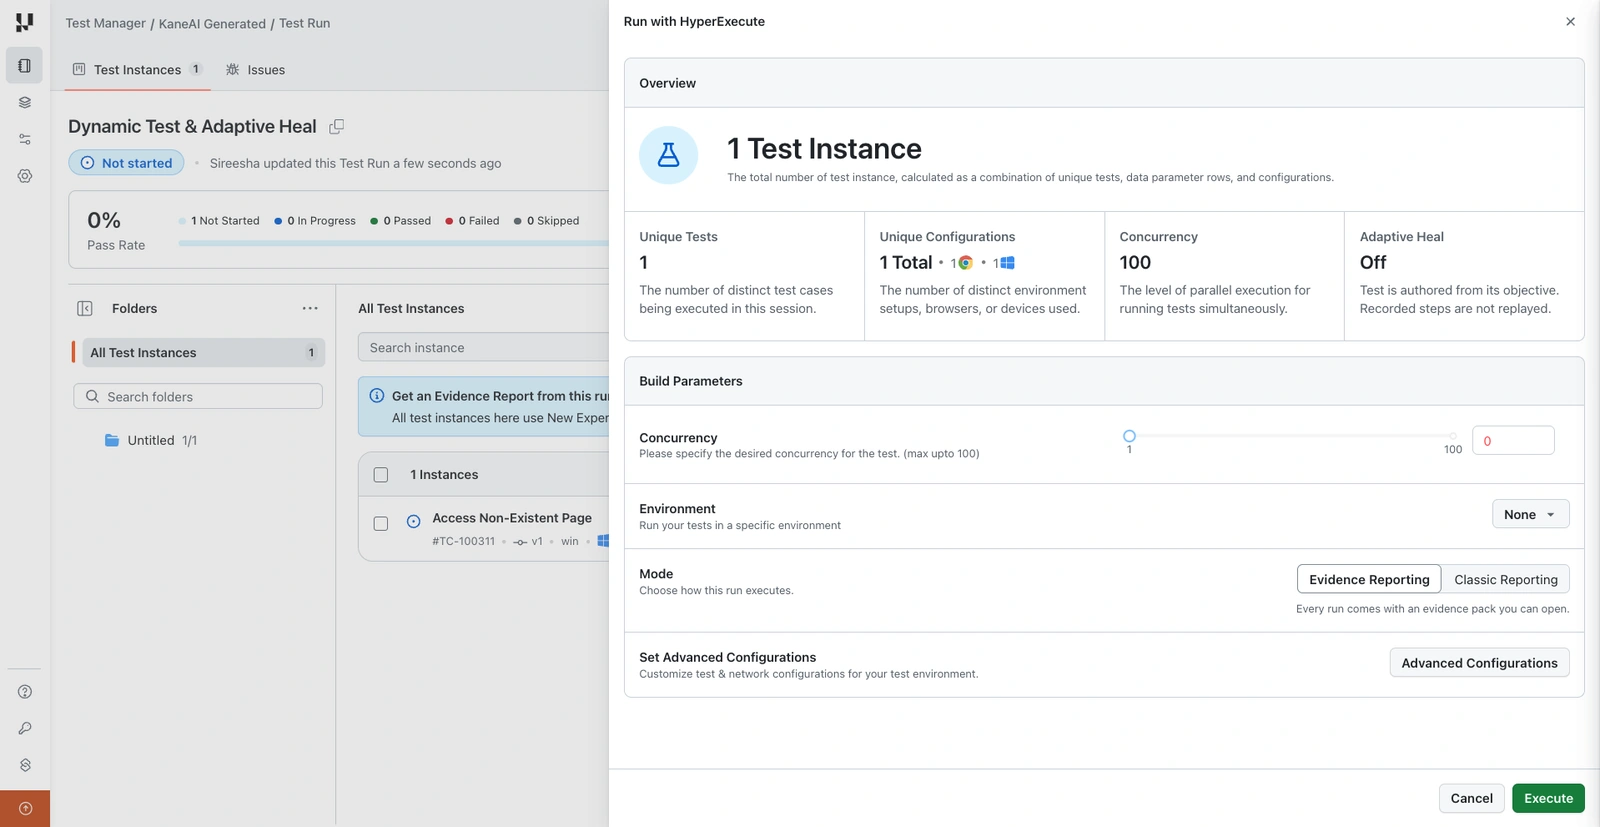Open the stacked layers sidebar icon
The width and height of the screenshot is (1600, 827).
24,102
